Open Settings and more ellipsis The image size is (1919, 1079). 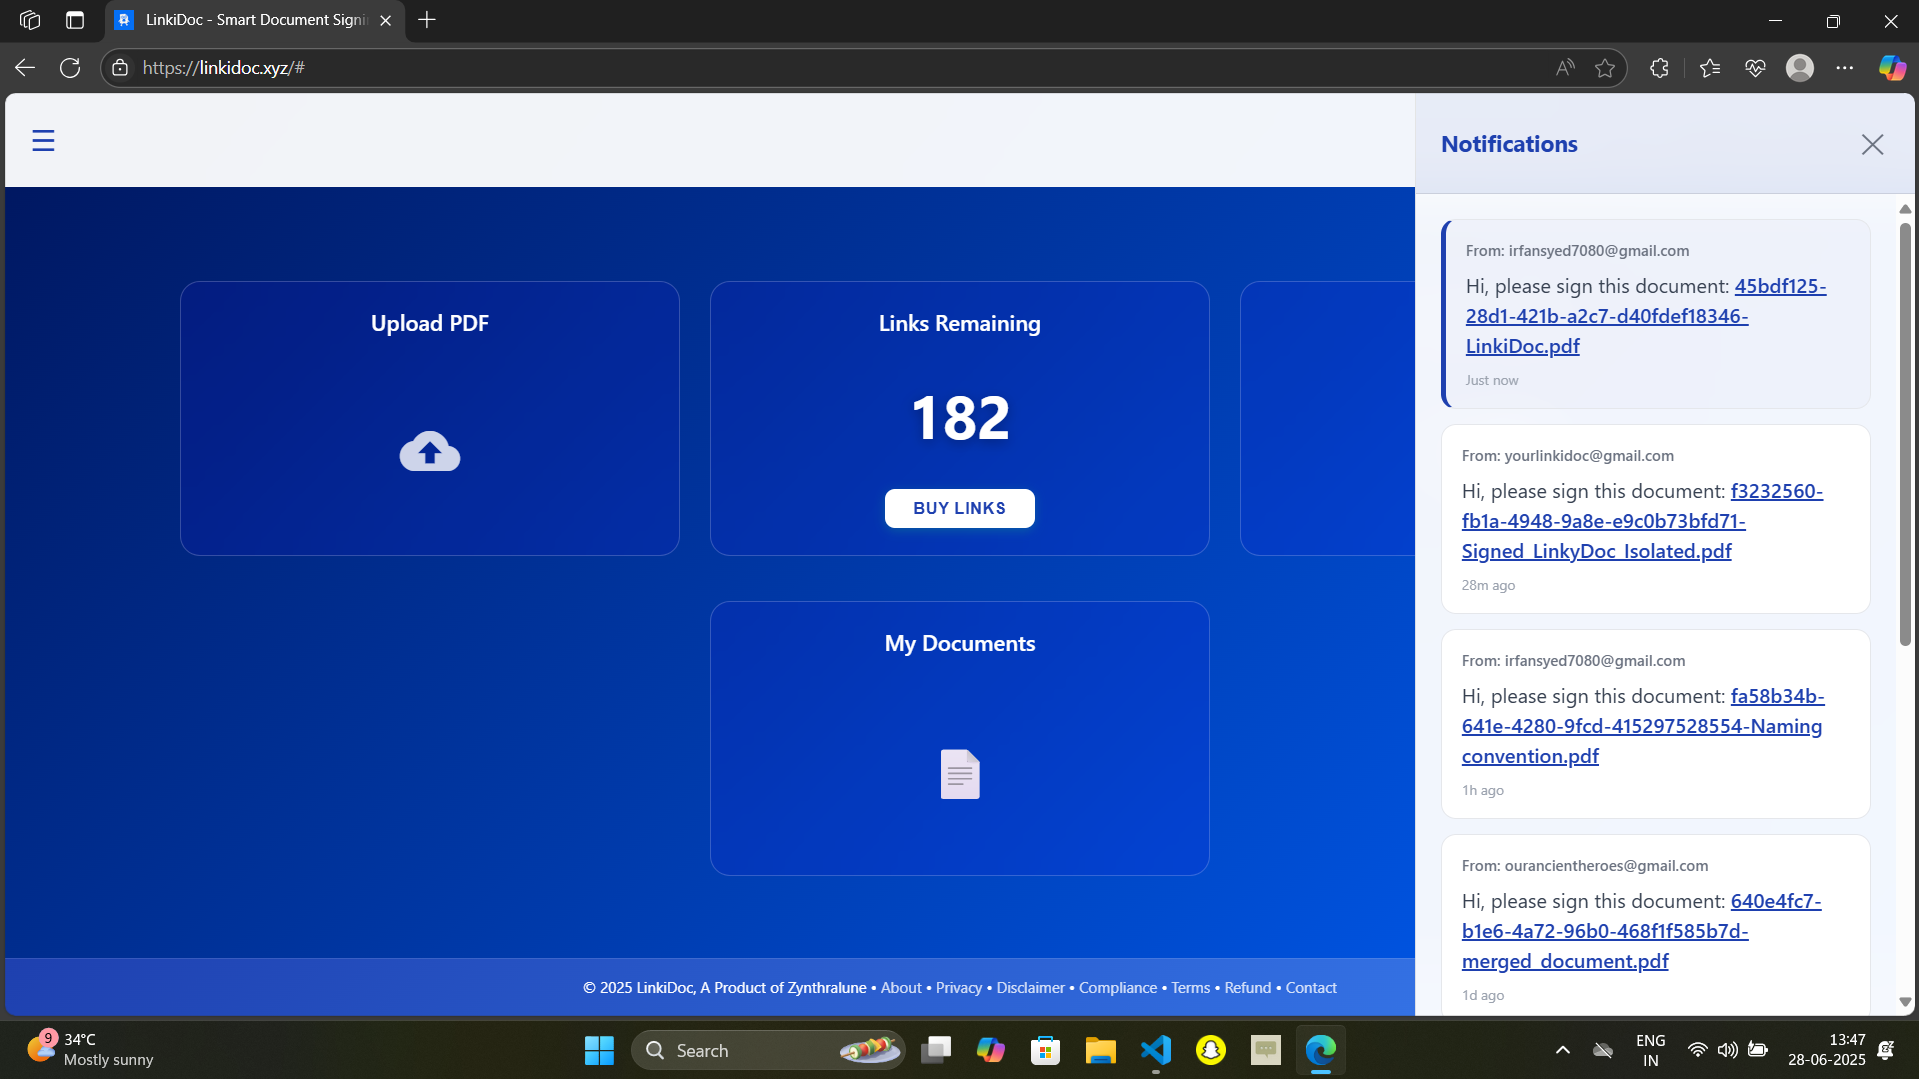(x=1845, y=68)
